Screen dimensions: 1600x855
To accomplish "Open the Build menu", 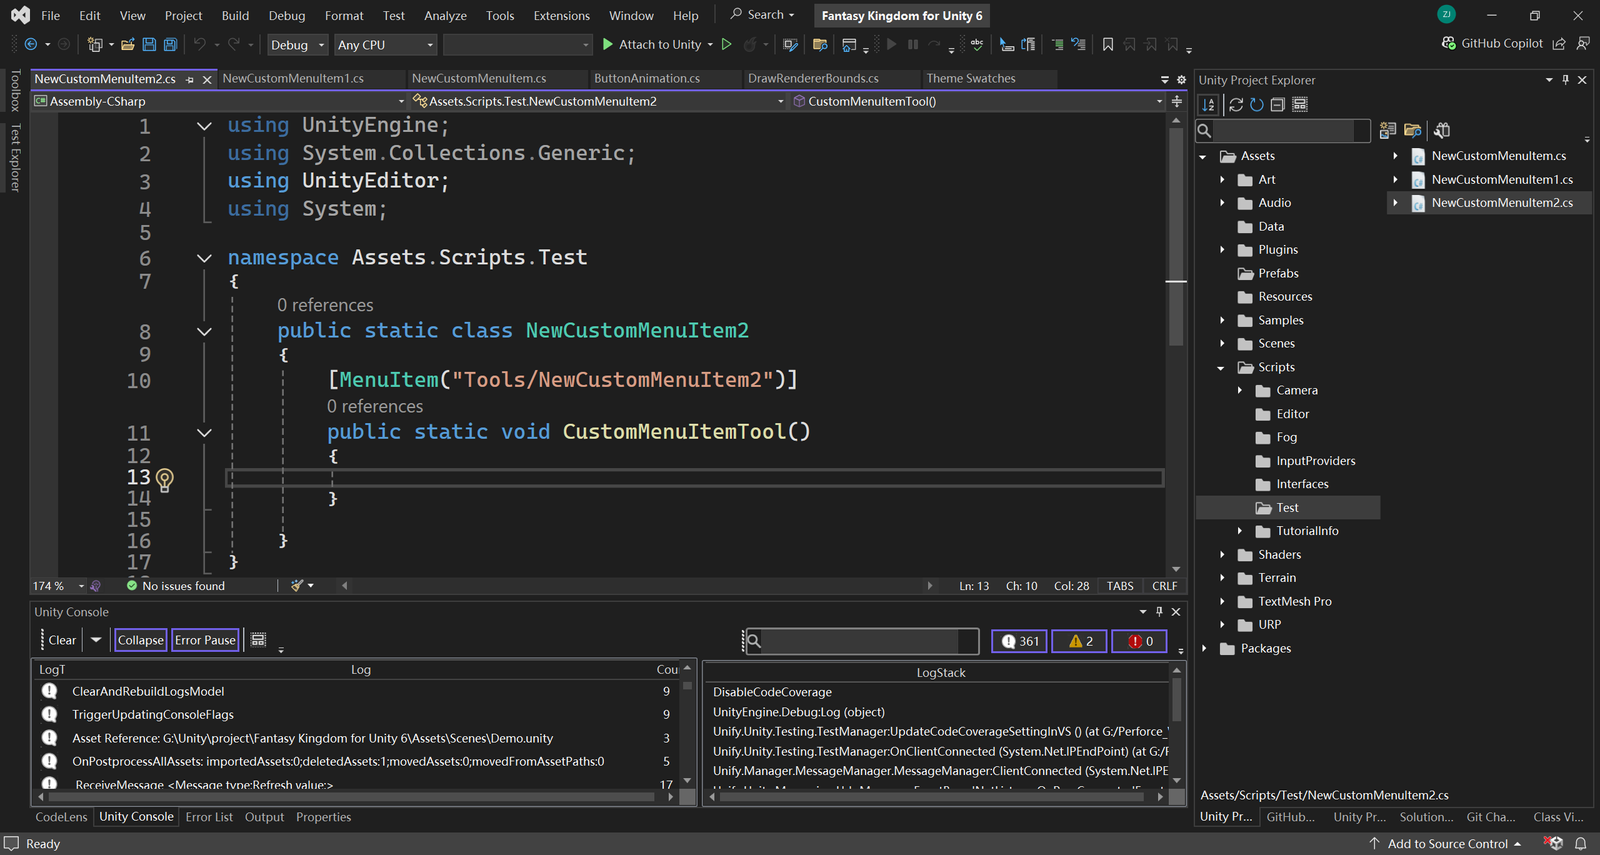I will click(235, 16).
